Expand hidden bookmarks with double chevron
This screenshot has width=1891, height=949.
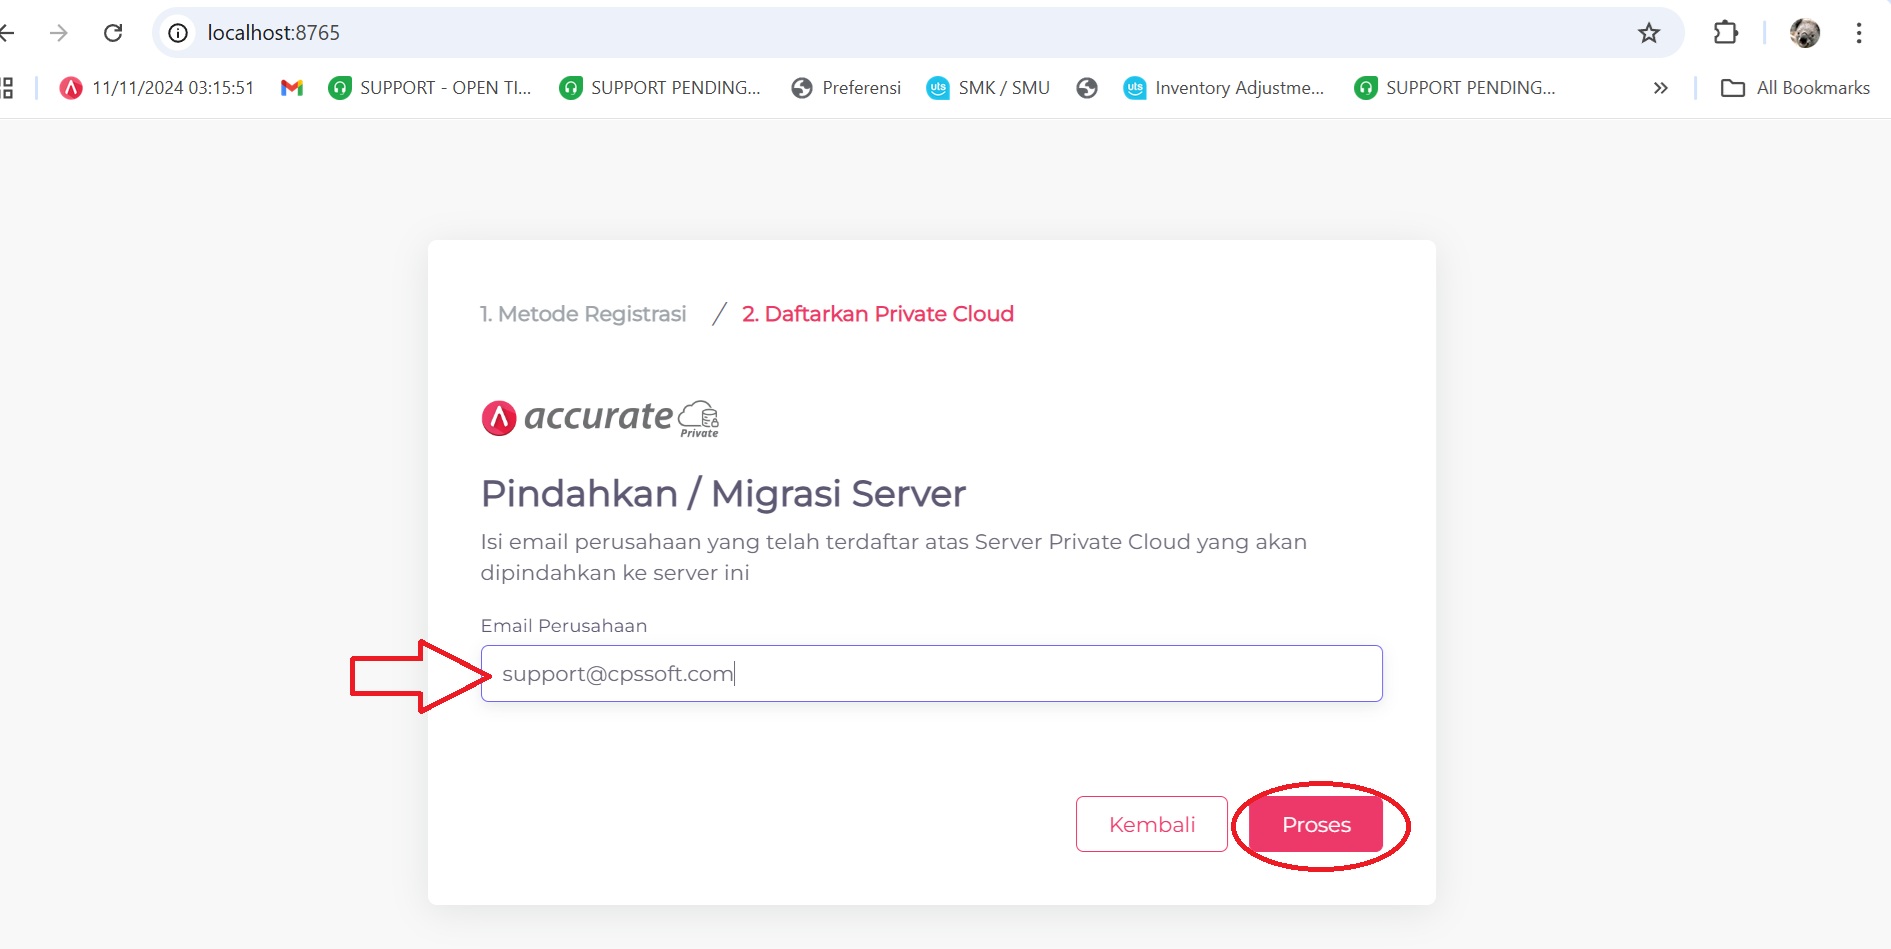(1660, 88)
